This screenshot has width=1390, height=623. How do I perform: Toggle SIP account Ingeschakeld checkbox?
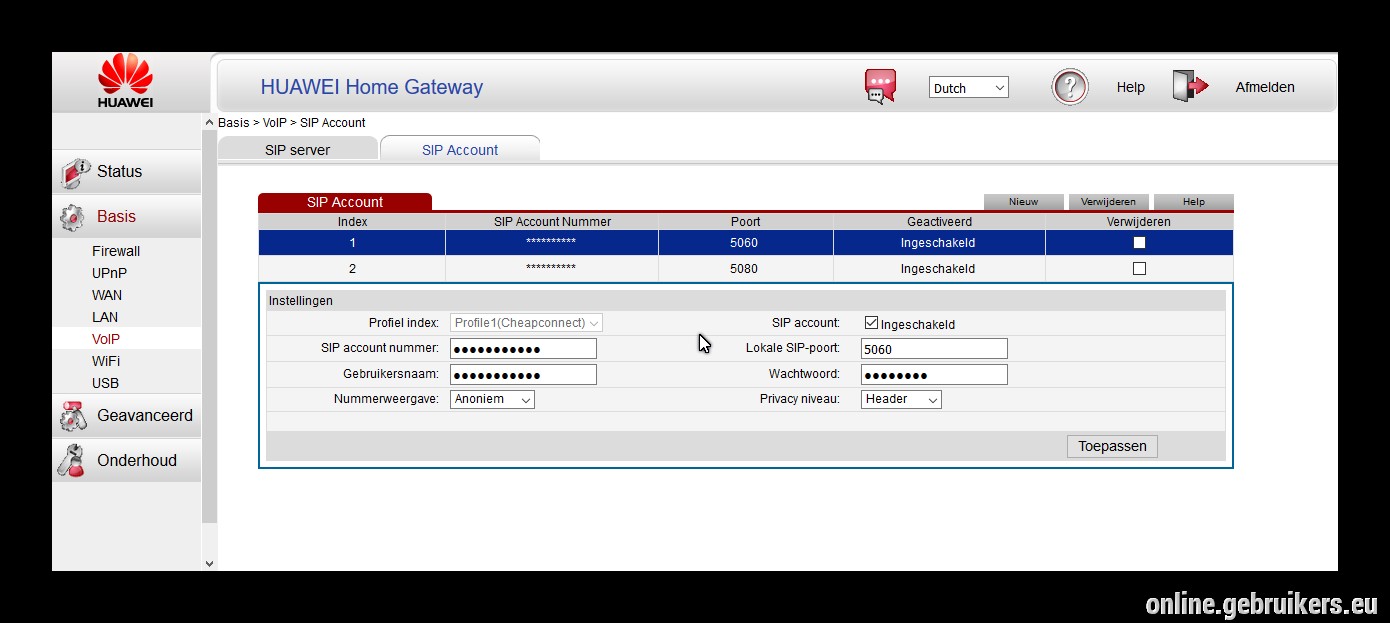pos(871,323)
